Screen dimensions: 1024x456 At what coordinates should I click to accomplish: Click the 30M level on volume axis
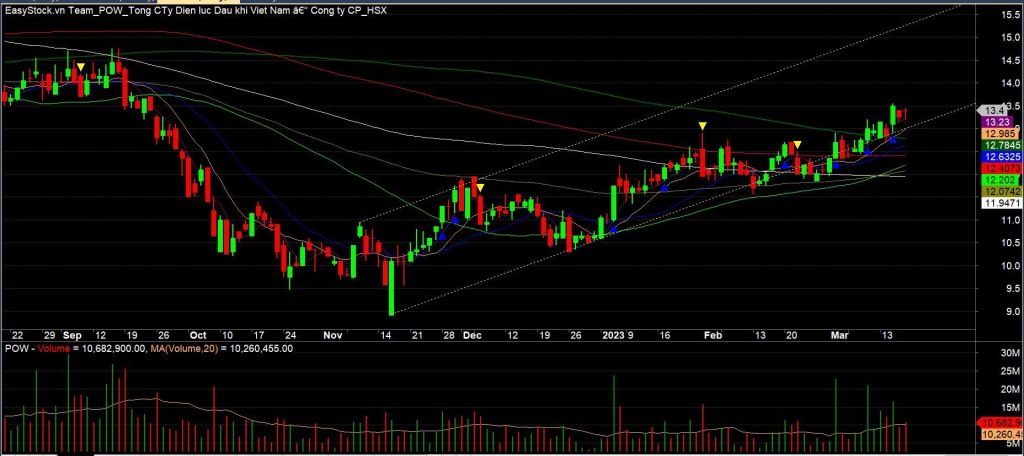tap(1008, 353)
